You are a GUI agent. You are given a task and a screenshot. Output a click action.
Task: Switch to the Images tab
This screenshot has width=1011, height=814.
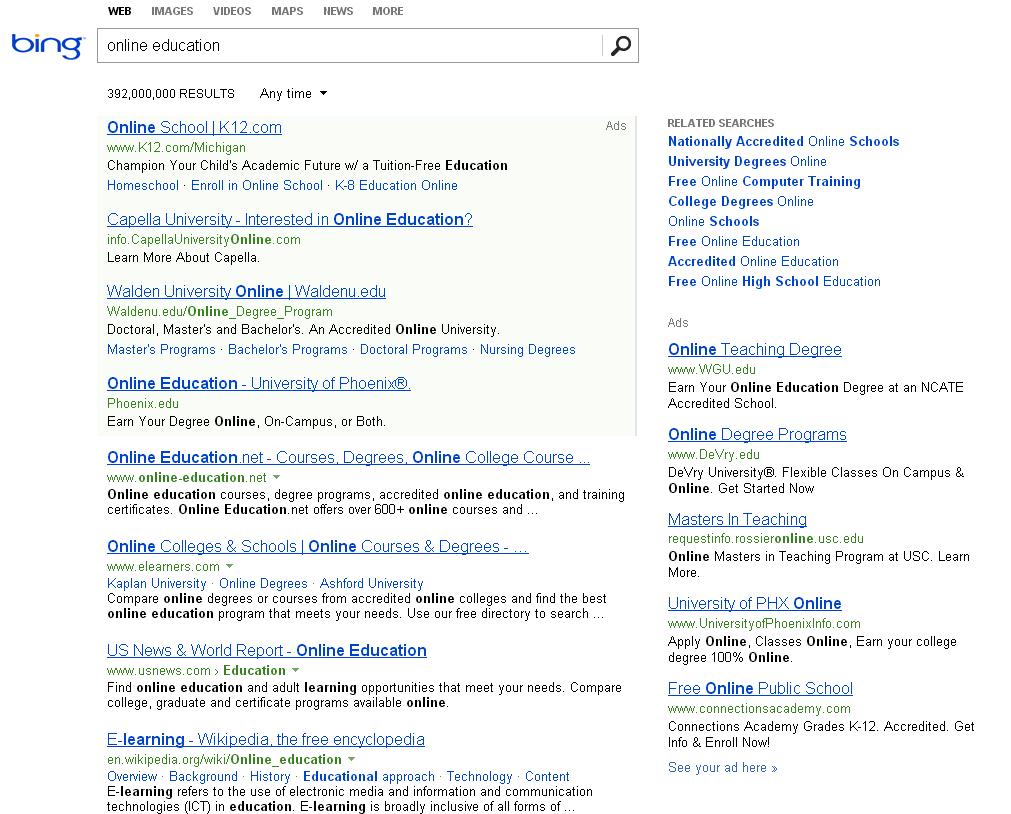(172, 11)
